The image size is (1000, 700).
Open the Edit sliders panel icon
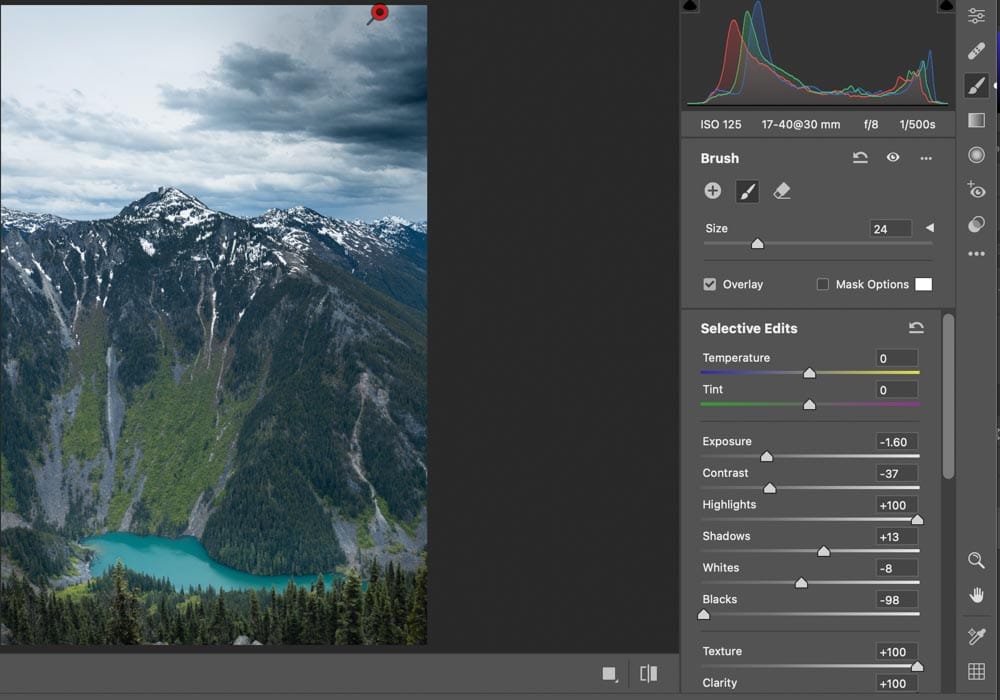click(x=977, y=16)
